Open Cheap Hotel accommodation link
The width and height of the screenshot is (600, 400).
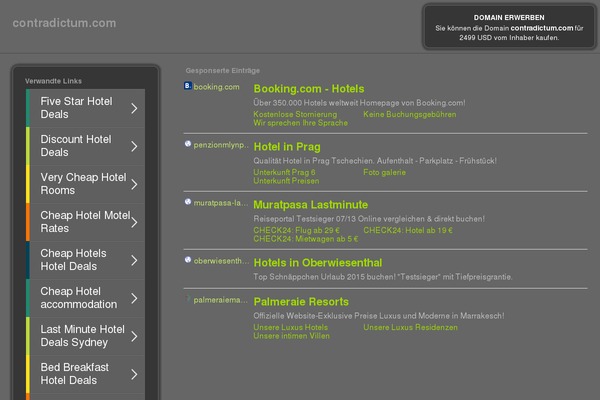(85, 298)
